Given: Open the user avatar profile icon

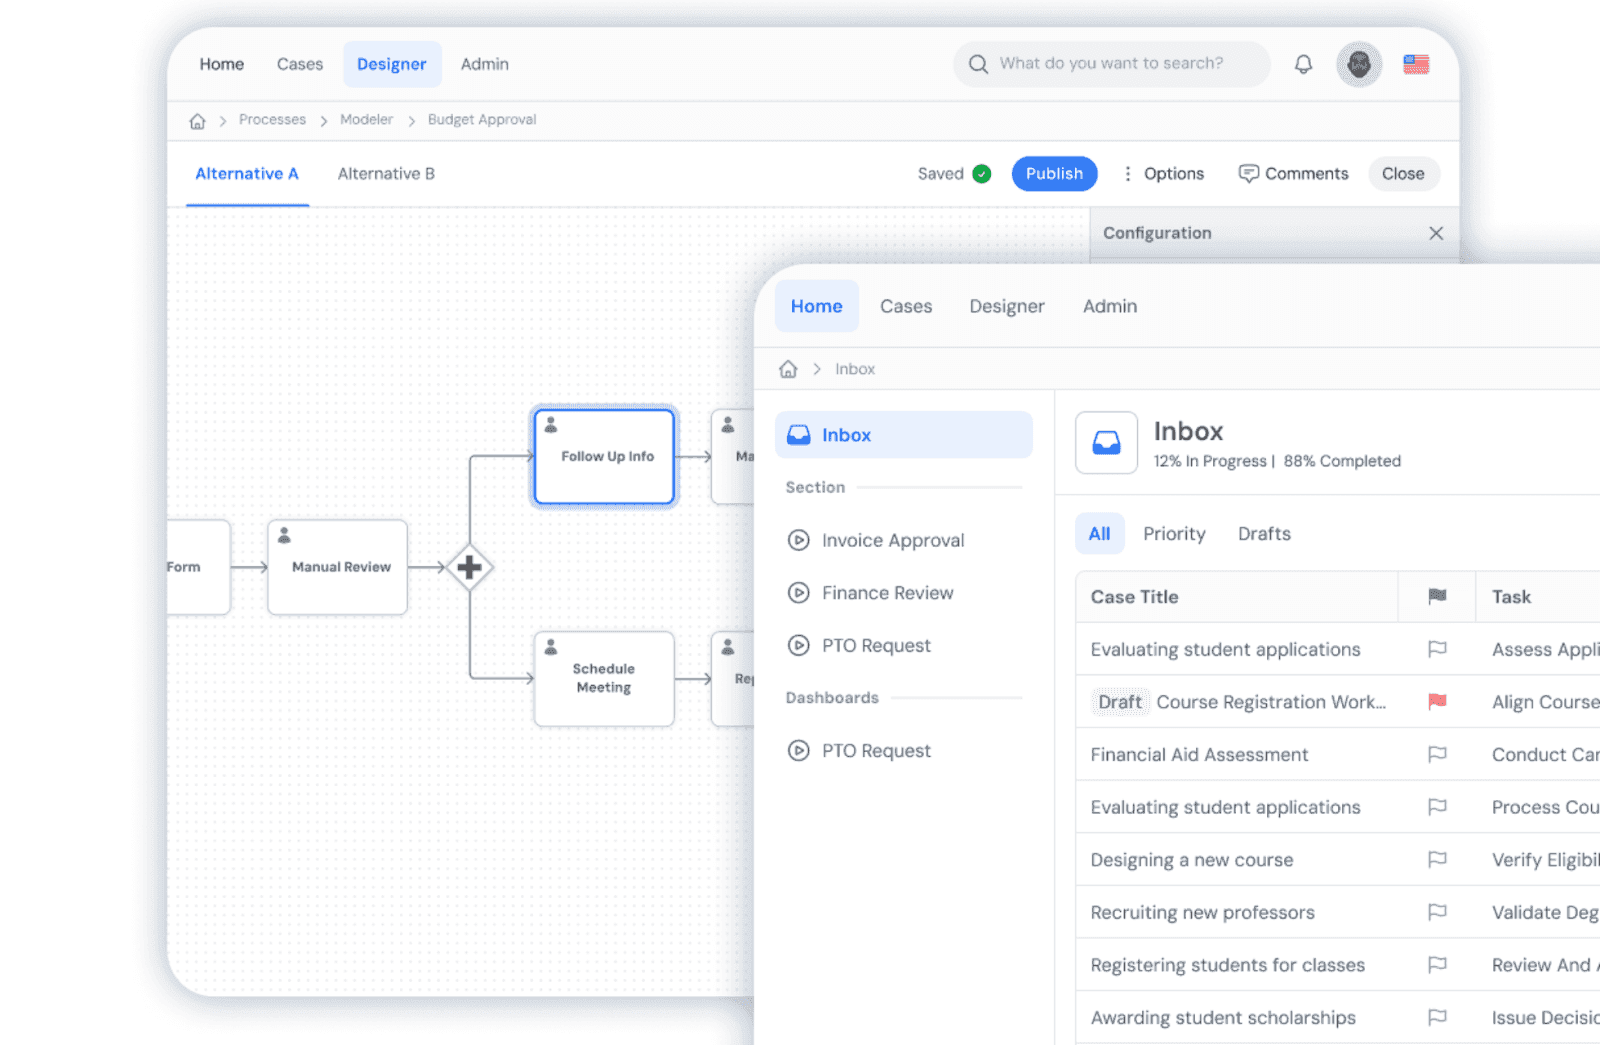Looking at the screenshot, I should (x=1358, y=63).
